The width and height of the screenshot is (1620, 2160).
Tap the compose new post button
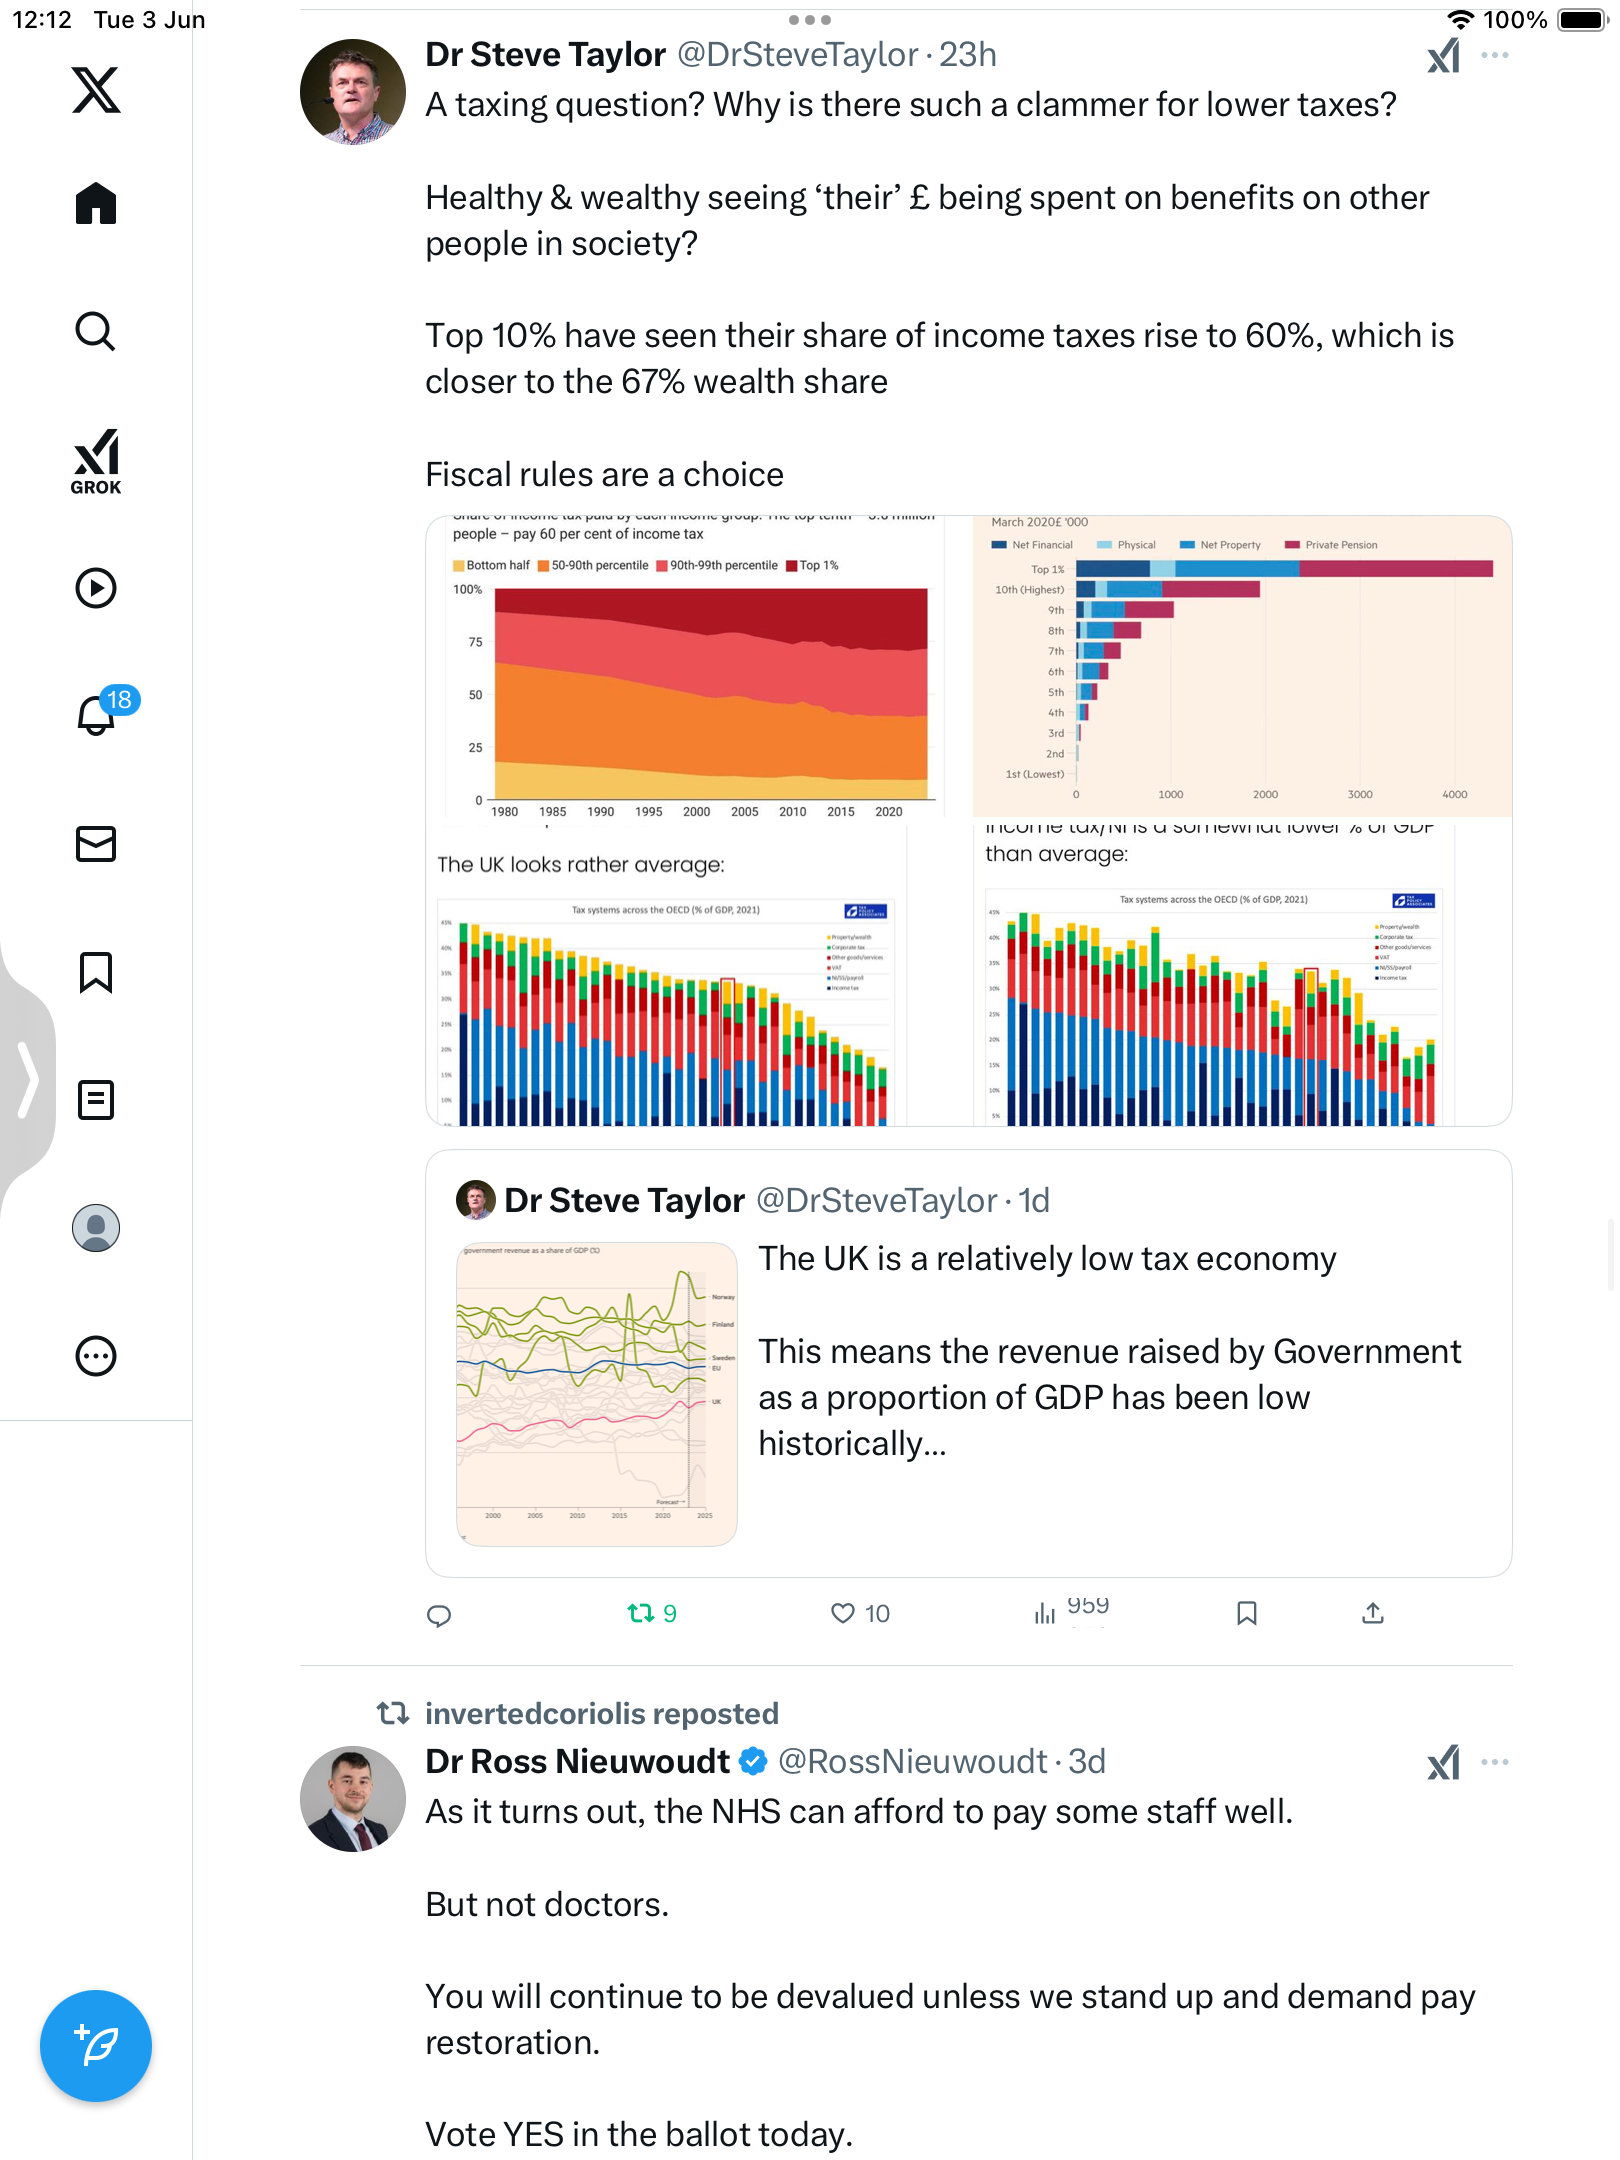pyautogui.click(x=96, y=2046)
